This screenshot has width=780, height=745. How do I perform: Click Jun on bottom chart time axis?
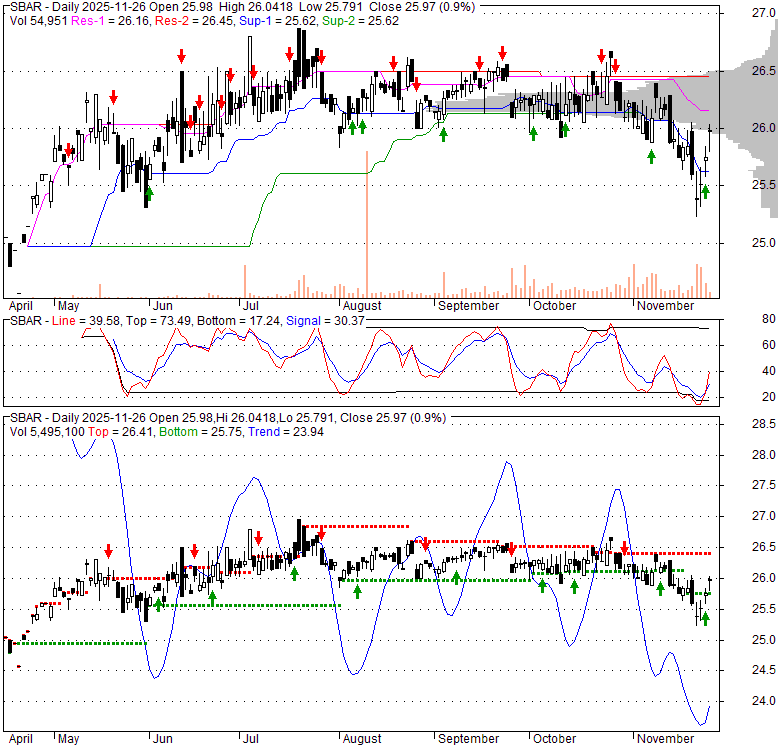[163, 739]
